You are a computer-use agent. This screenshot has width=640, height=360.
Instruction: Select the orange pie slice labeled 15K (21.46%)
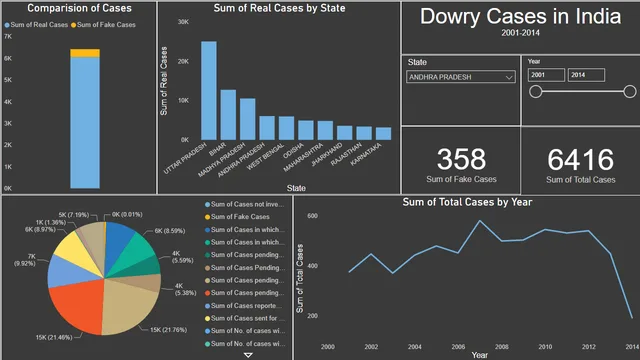pyautogui.click(x=78, y=306)
